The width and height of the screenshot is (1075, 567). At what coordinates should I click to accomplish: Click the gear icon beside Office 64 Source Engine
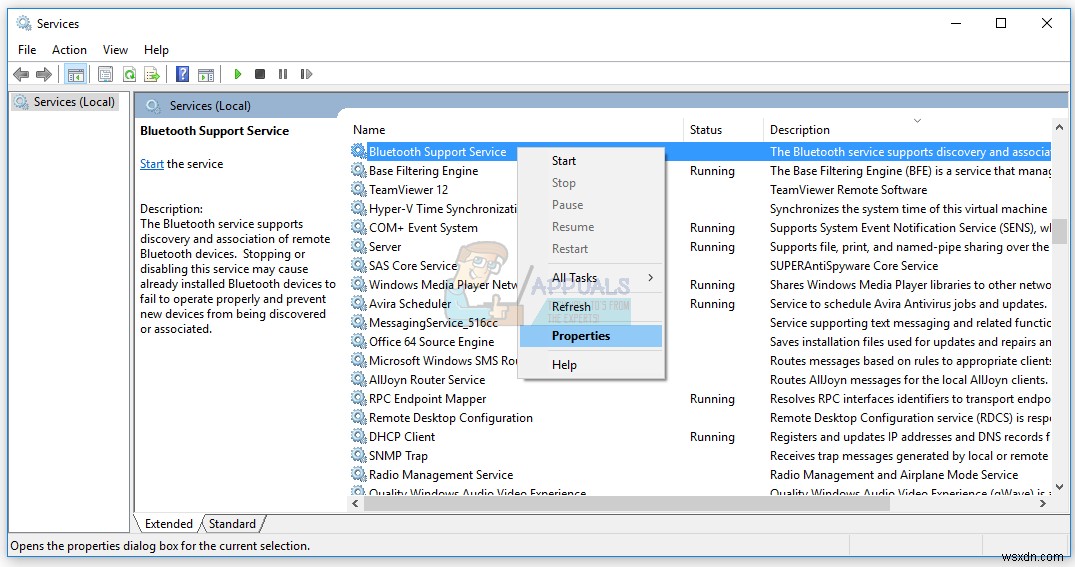point(359,341)
